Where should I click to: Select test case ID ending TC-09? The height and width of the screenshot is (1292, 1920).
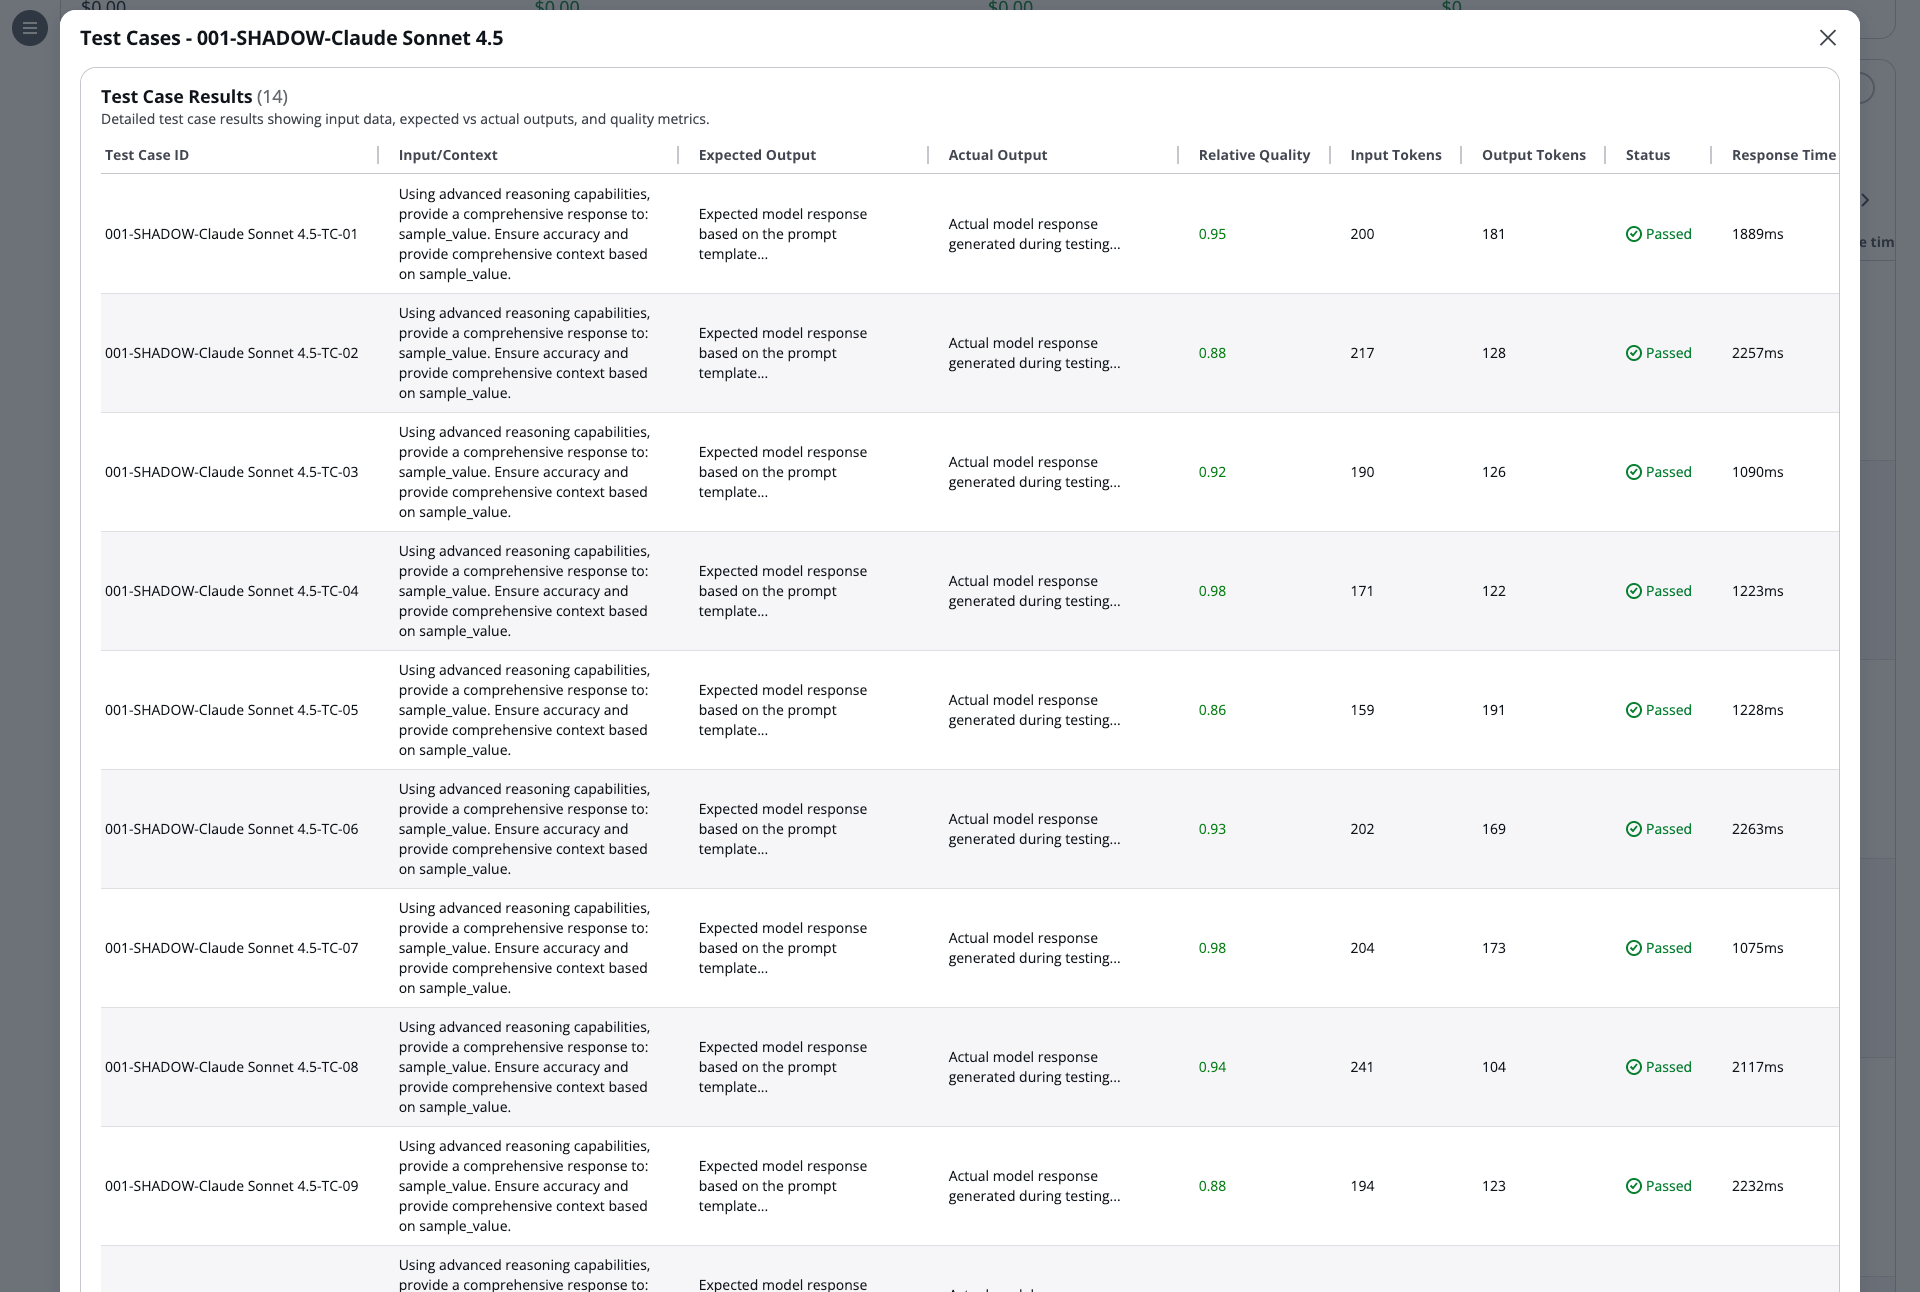[231, 1186]
